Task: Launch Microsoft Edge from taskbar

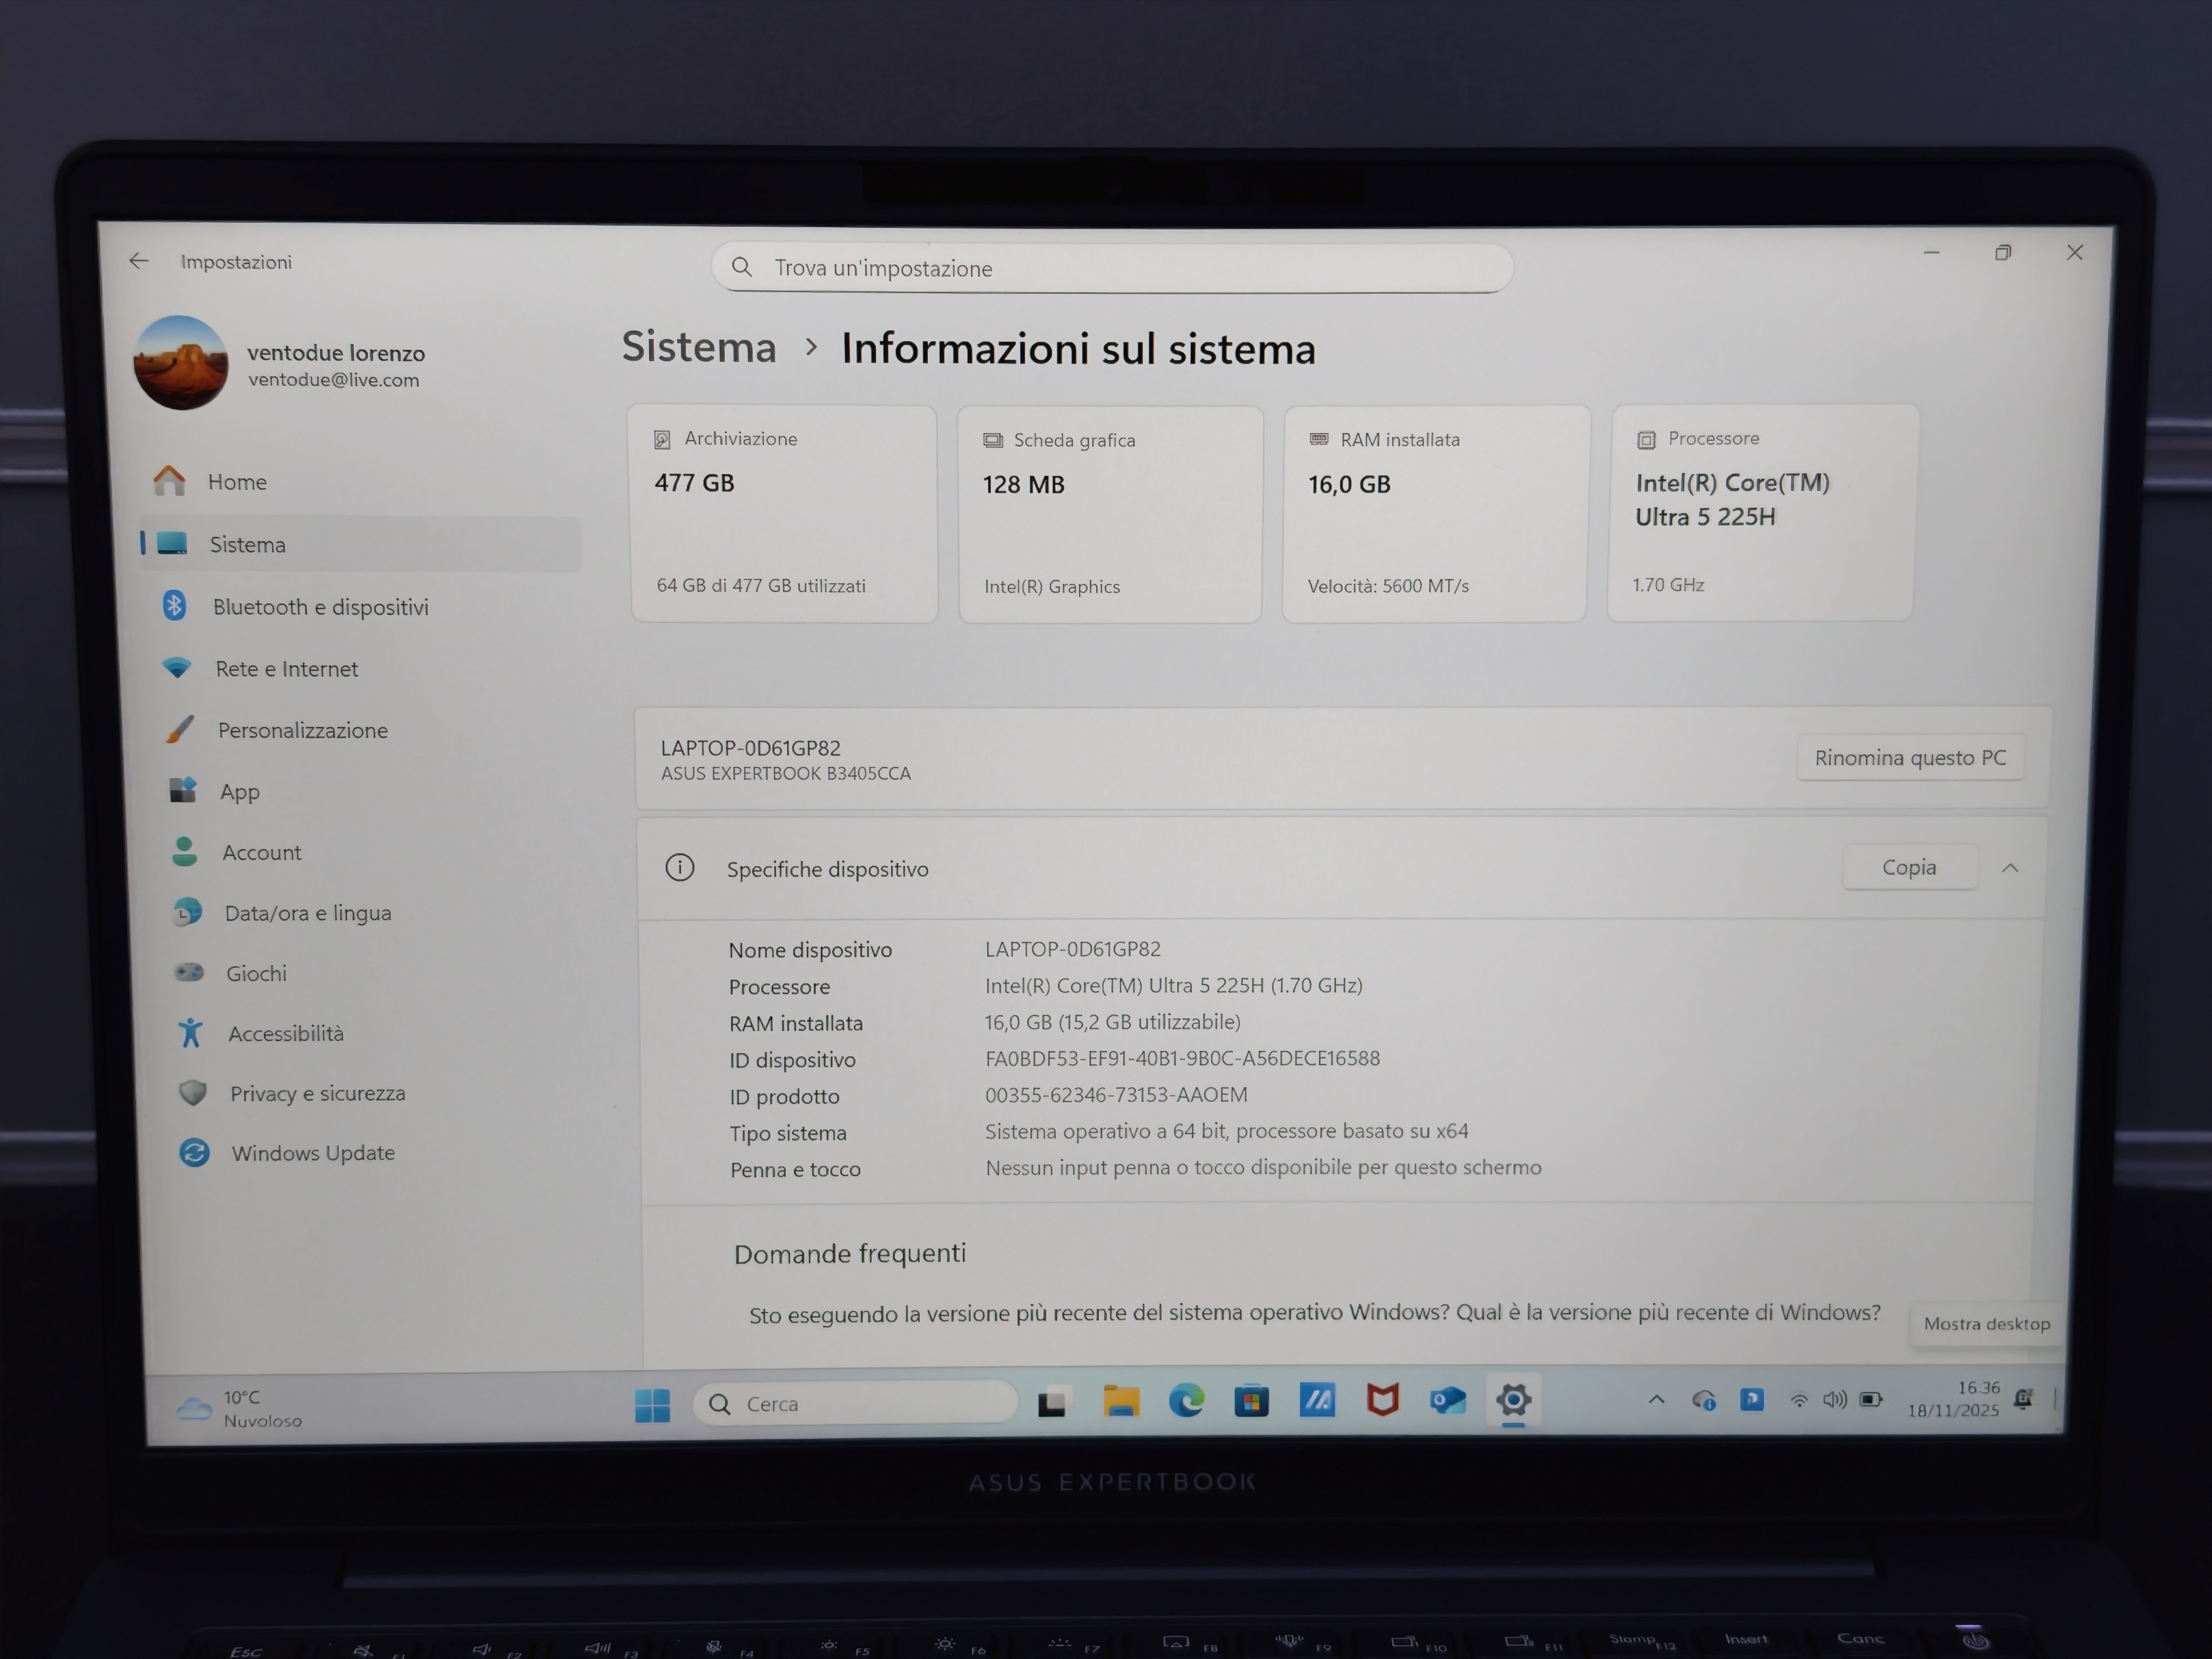Action: pos(1186,1401)
